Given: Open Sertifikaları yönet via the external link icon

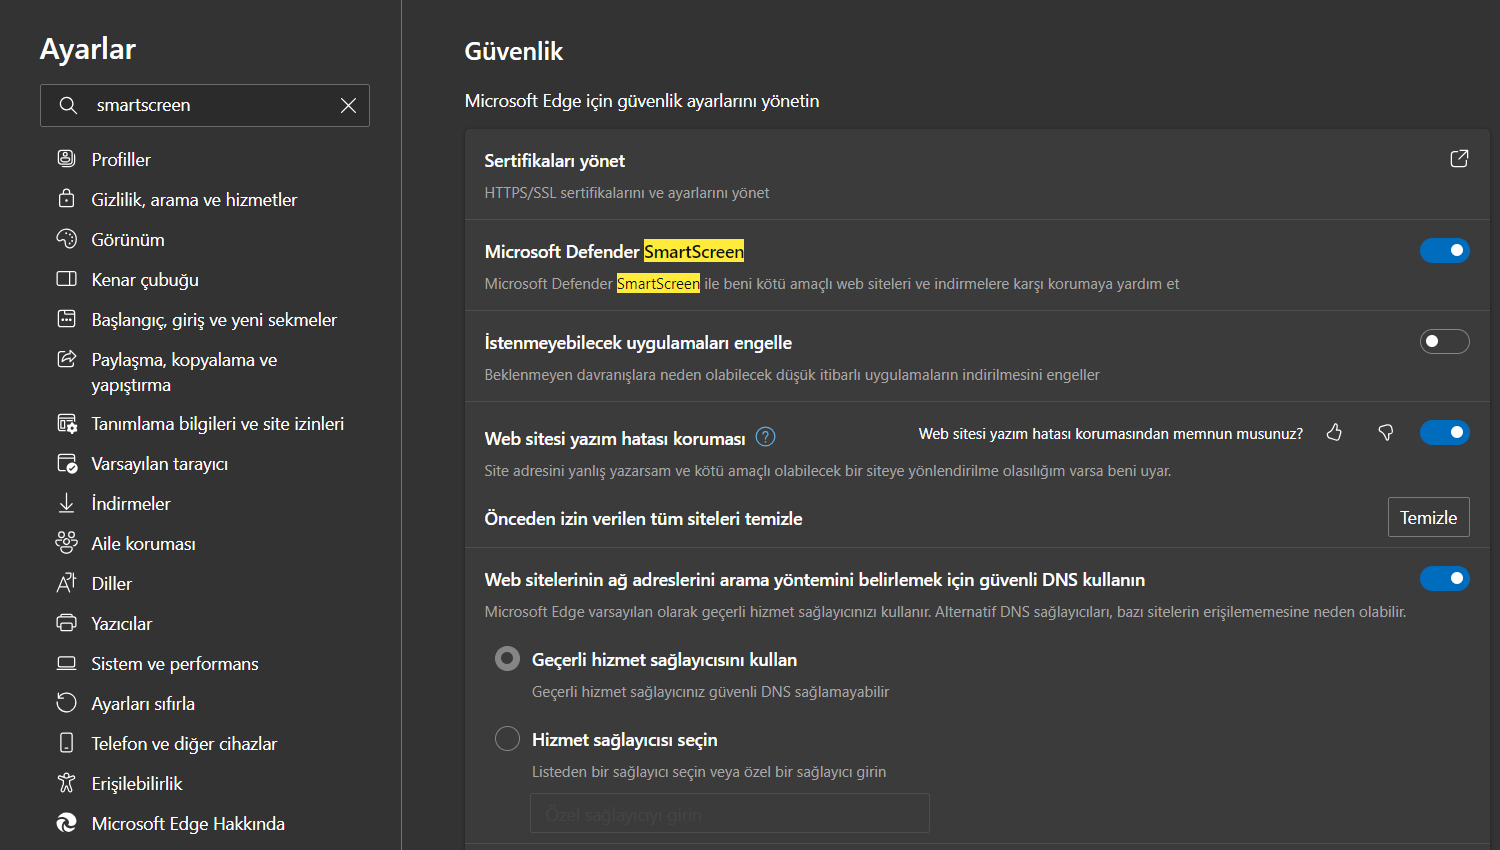Looking at the screenshot, I should (x=1459, y=159).
